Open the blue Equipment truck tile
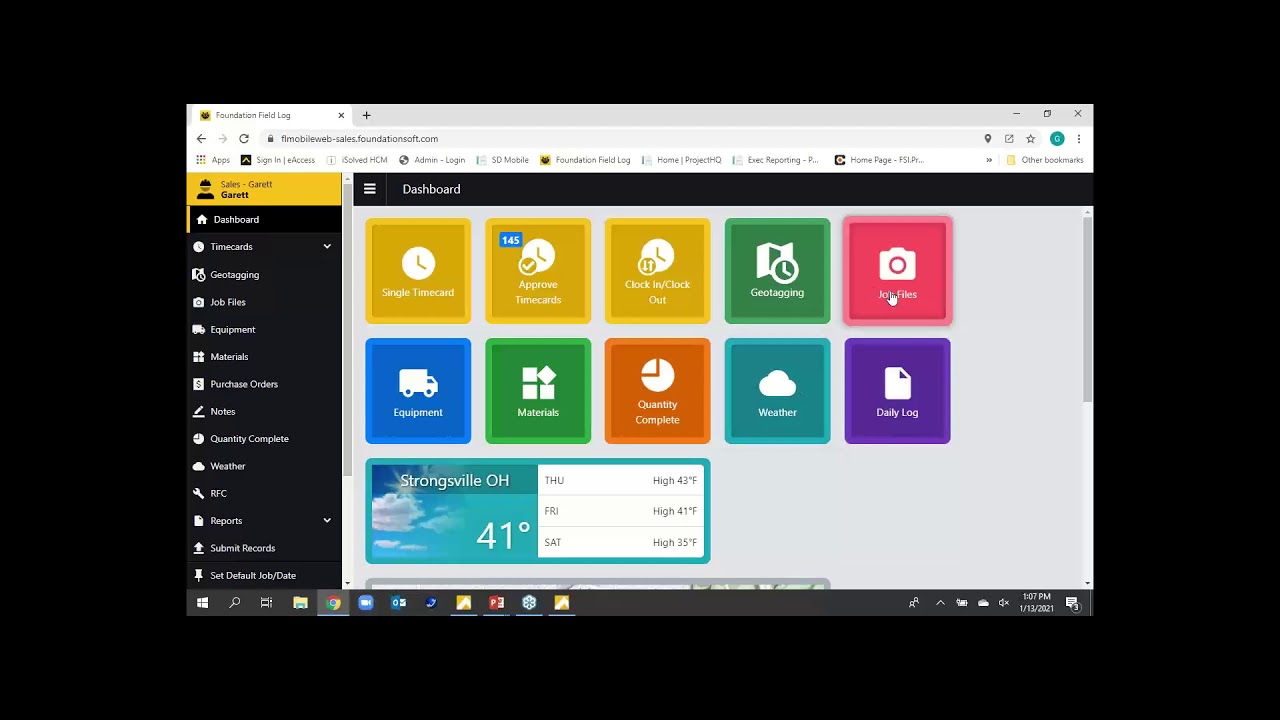 click(418, 391)
